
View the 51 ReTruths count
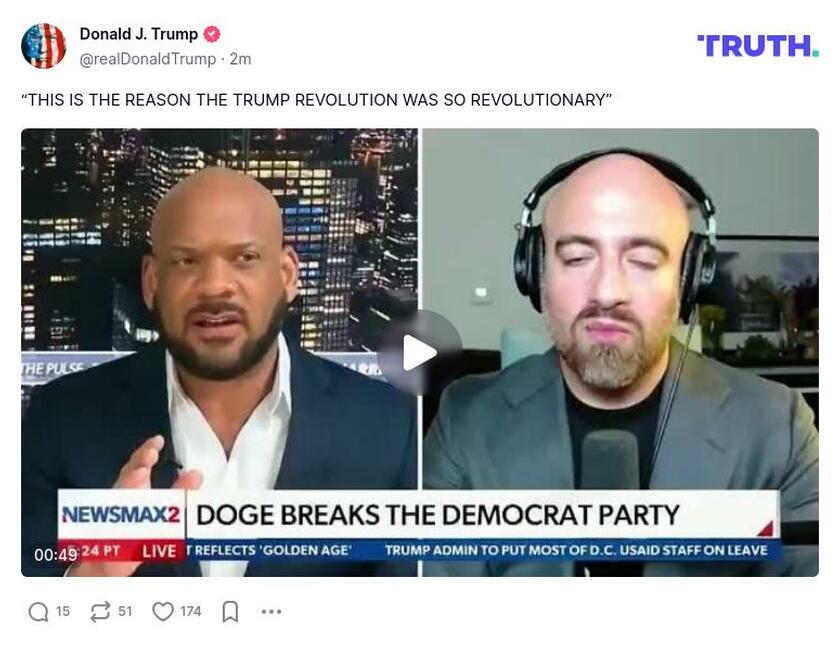[x=125, y=611]
